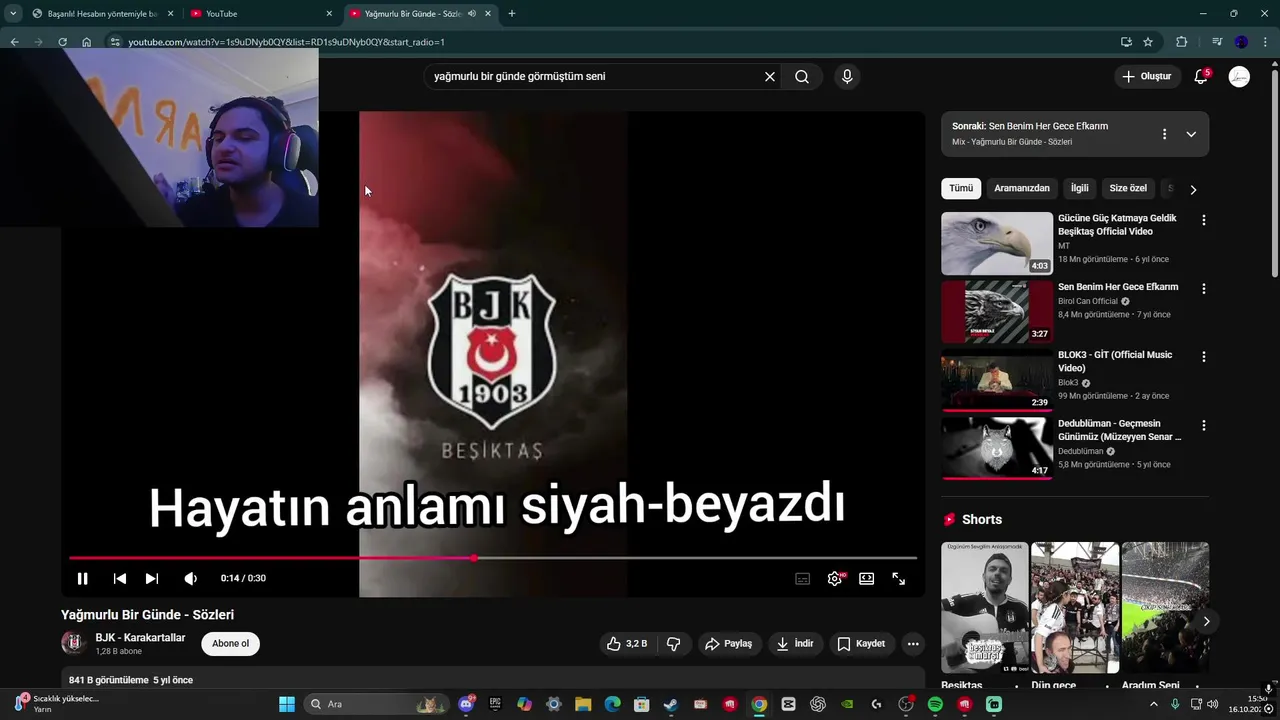Open BJK - Karakartallar channel link
This screenshot has height=720, width=1280.
point(140,638)
